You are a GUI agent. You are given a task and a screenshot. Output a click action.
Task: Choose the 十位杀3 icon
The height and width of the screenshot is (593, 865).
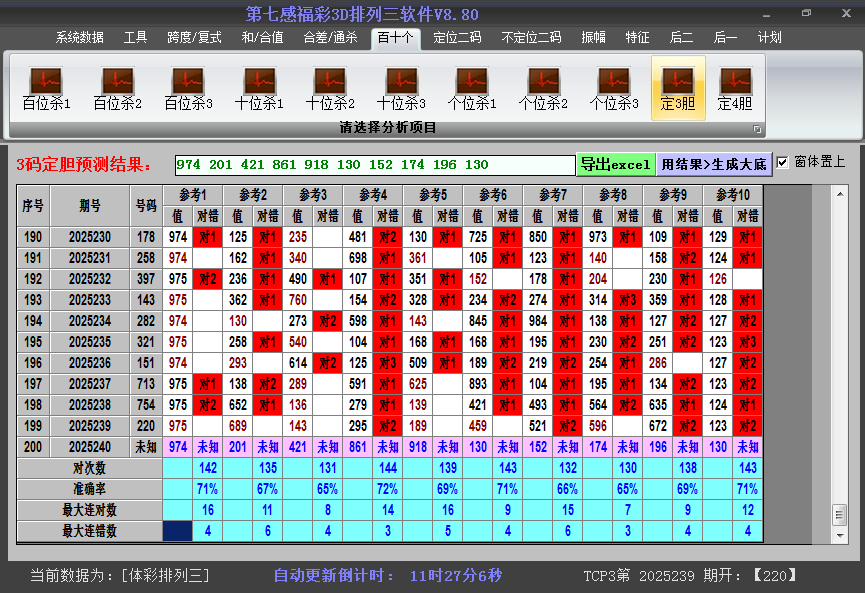pyautogui.click(x=401, y=88)
